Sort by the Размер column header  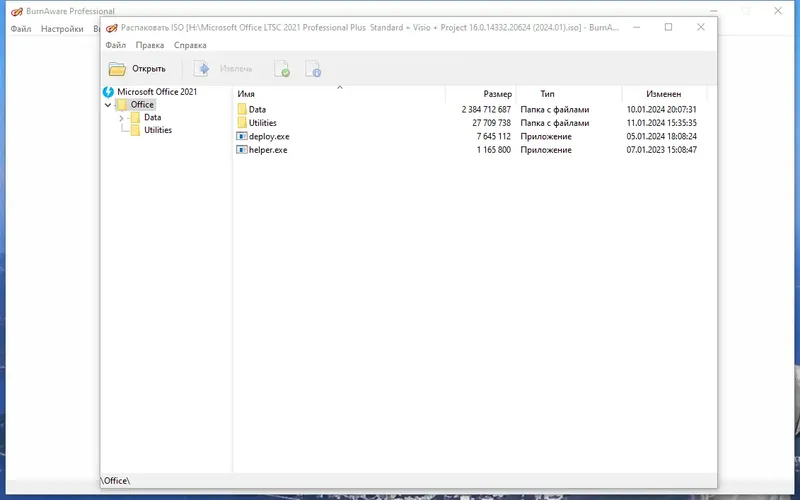[x=481, y=94]
